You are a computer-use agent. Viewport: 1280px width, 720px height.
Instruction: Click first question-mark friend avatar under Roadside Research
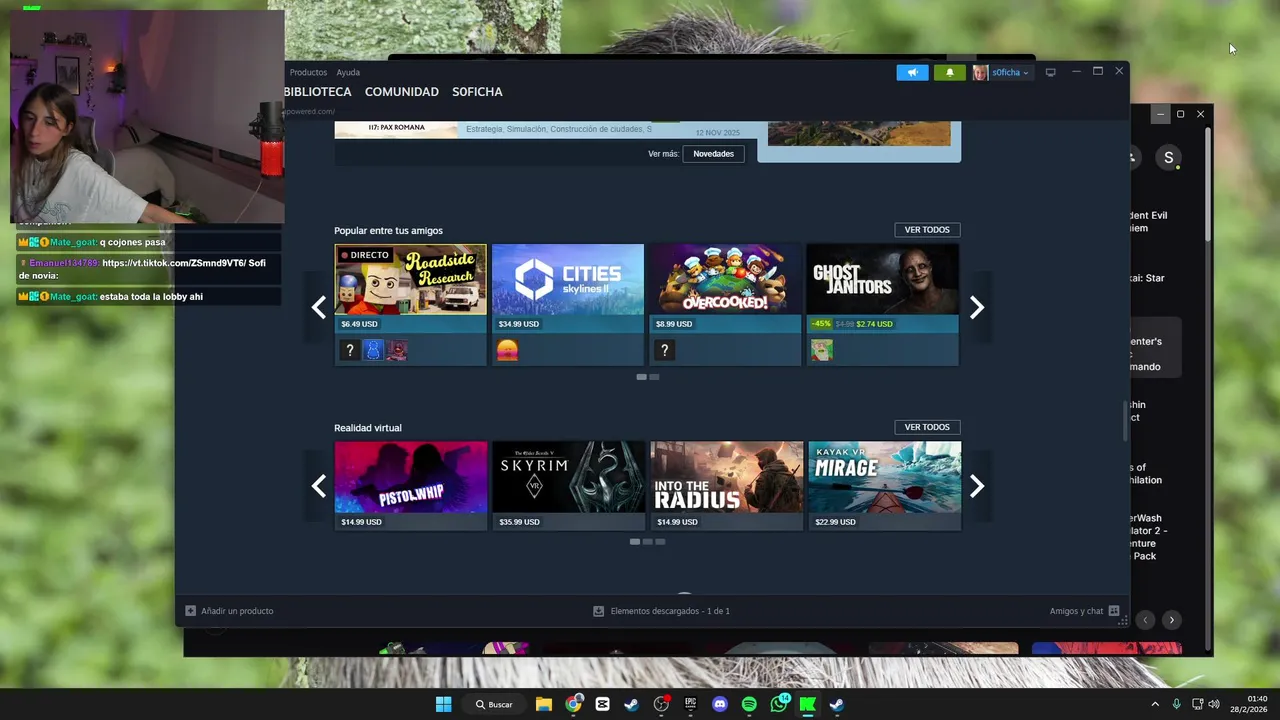click(x=349, y=350)
